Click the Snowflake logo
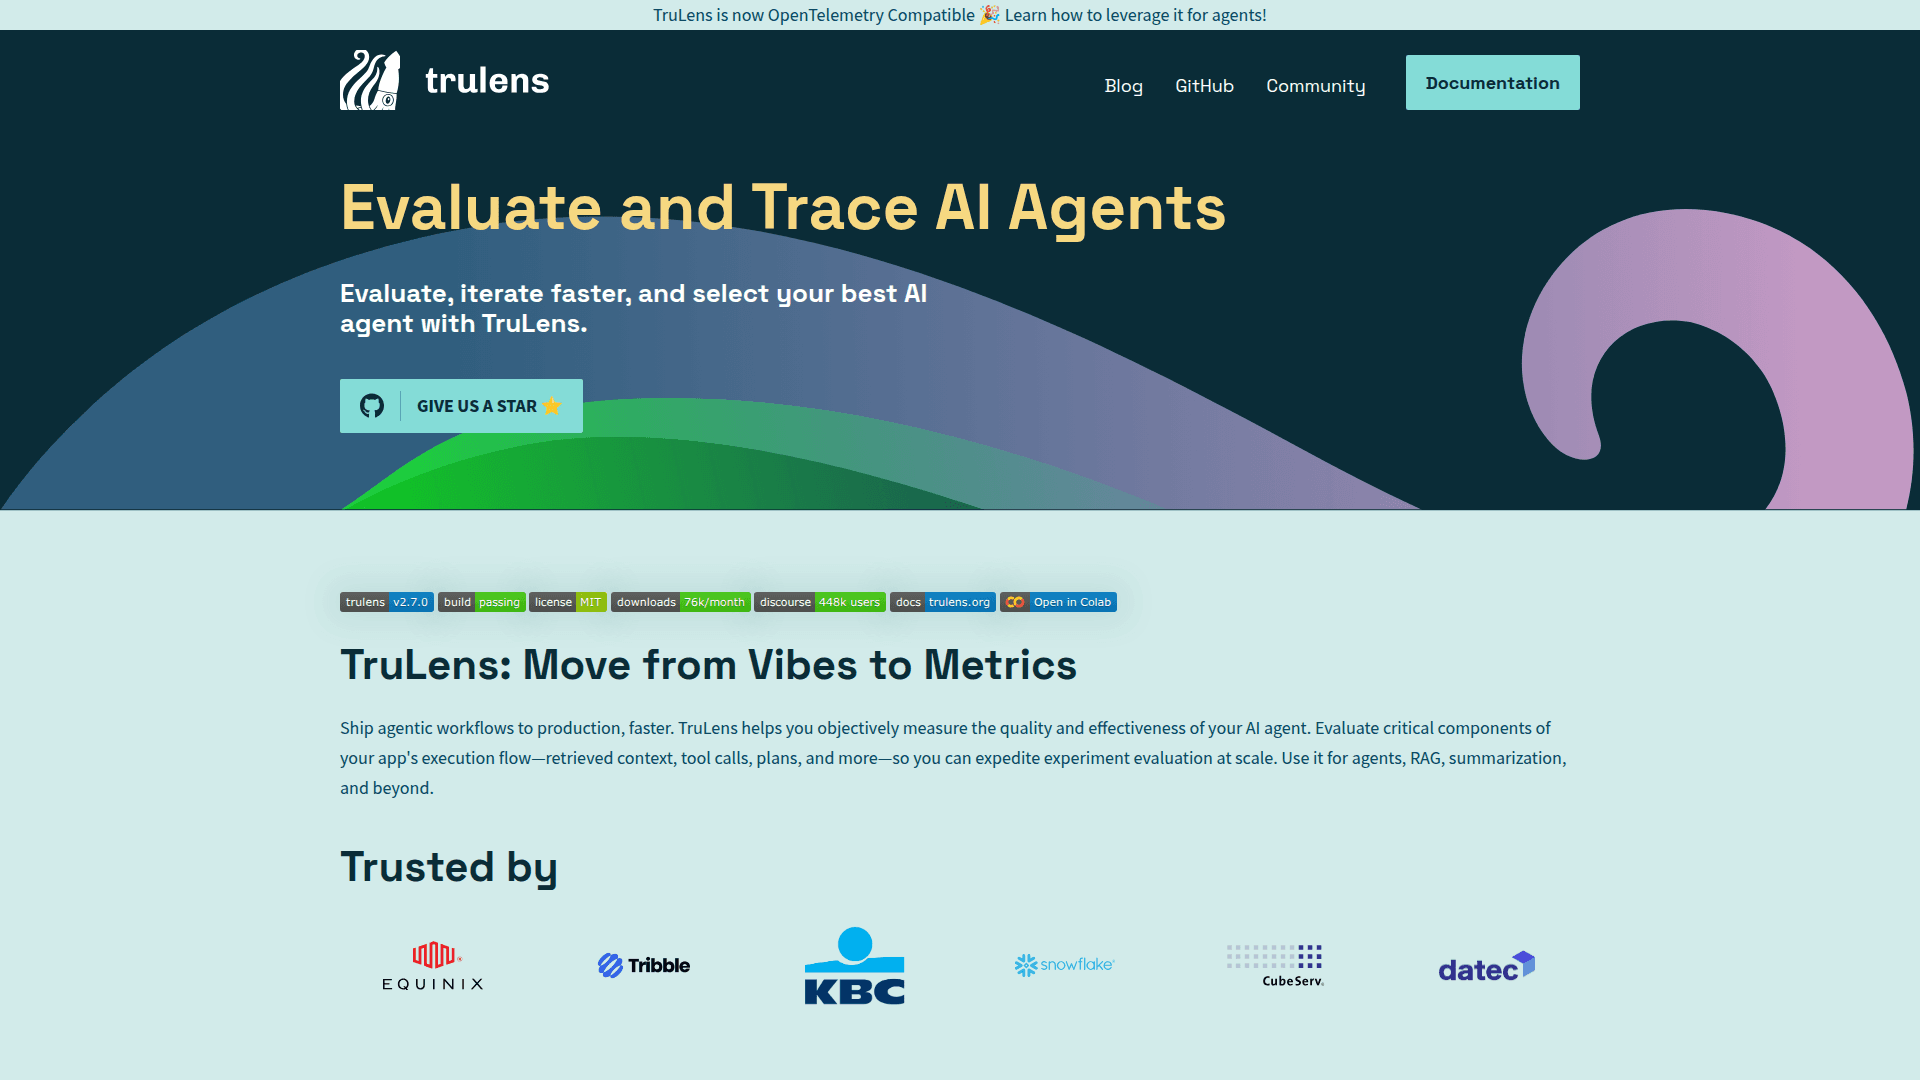1920x1080 pixels. click(x=1064, y=965)
